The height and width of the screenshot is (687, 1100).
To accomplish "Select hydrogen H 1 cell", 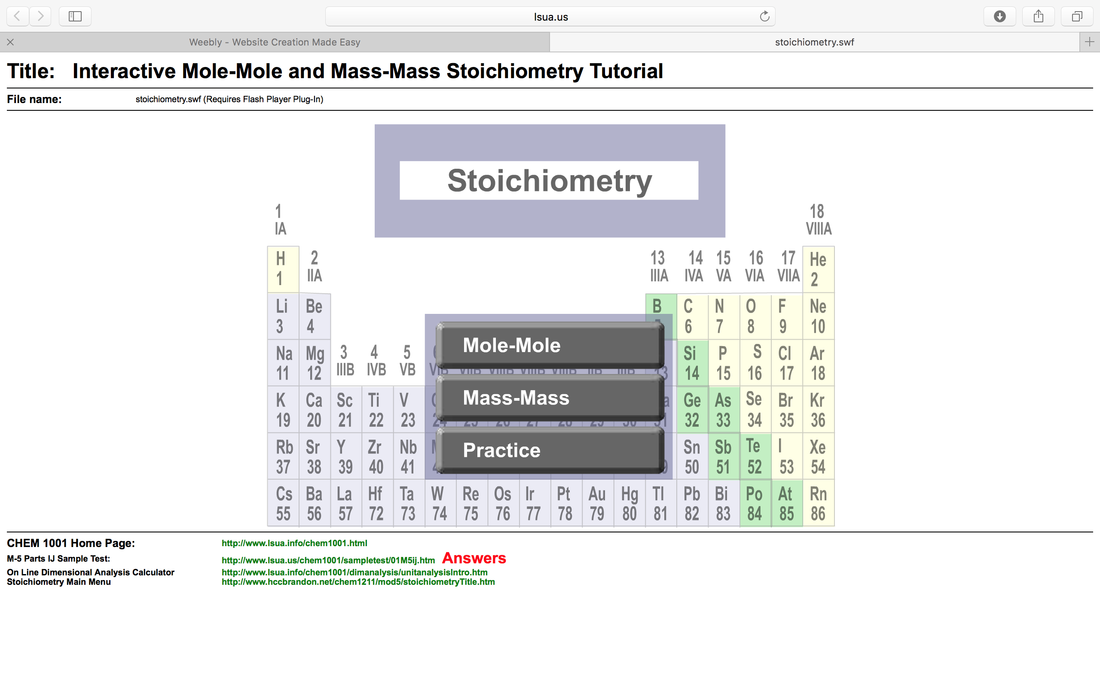I will pyautogui.click(x=283, y=269).
